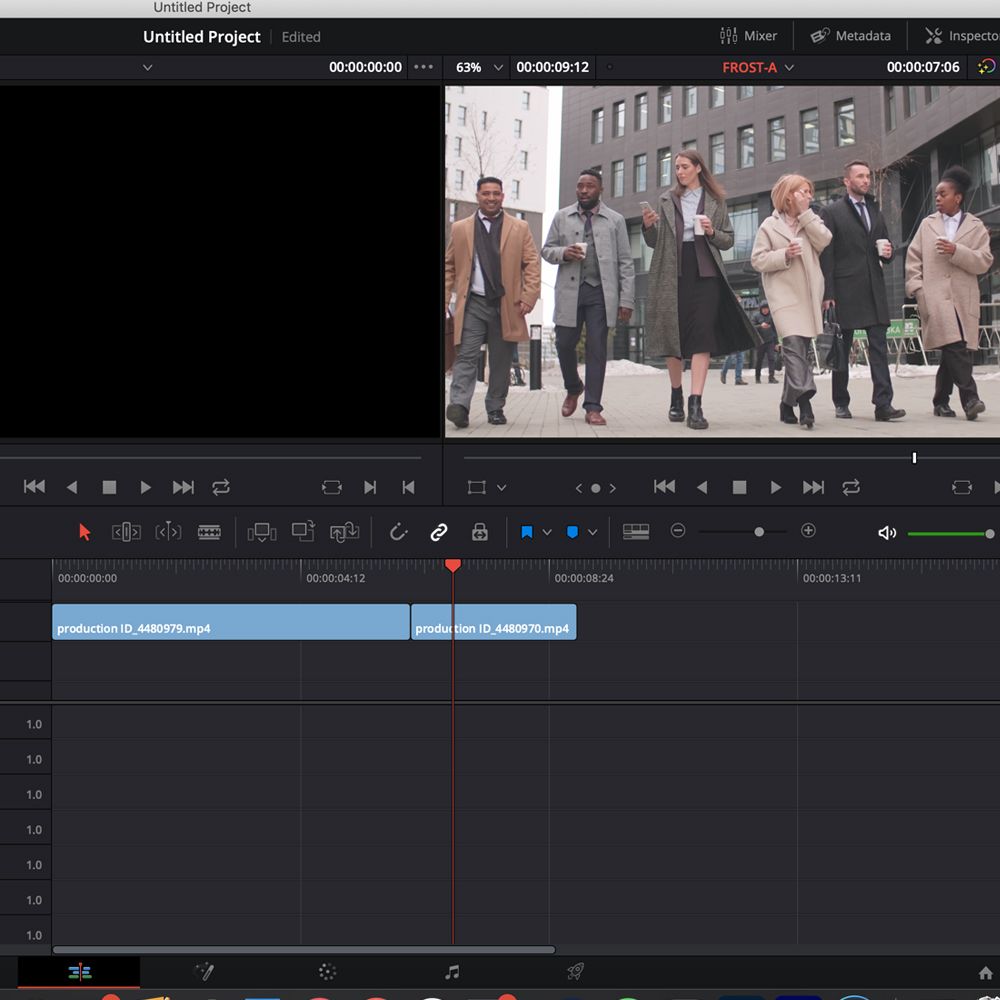The width and height of the screenshot is (1000, 1000).
Task: Click the play button in the viewer
Action: coord(776,487)
